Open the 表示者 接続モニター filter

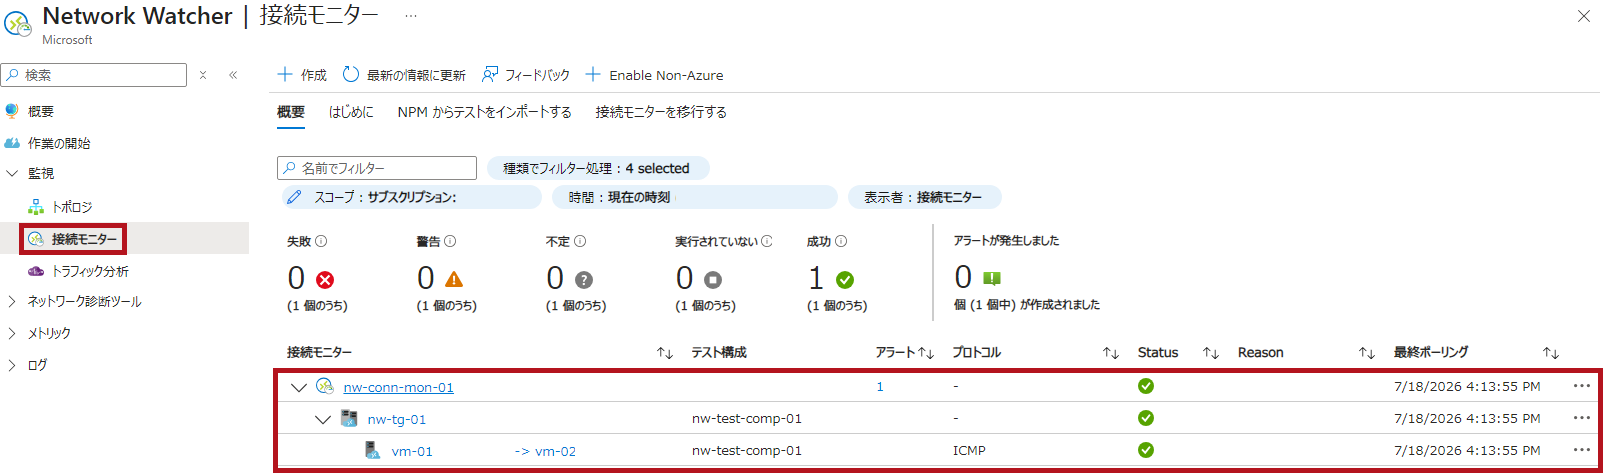[x=924, y=197]
